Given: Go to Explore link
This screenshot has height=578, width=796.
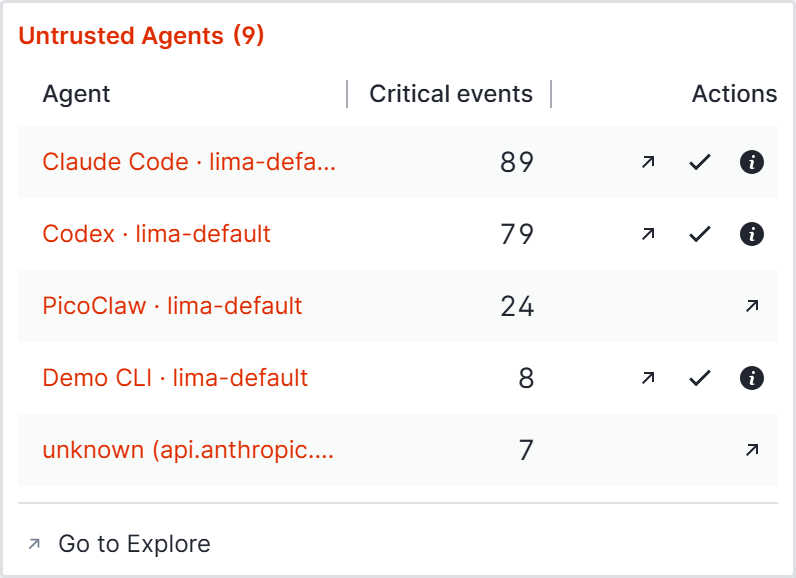Looking at the screenshot, I should [134, 544].
